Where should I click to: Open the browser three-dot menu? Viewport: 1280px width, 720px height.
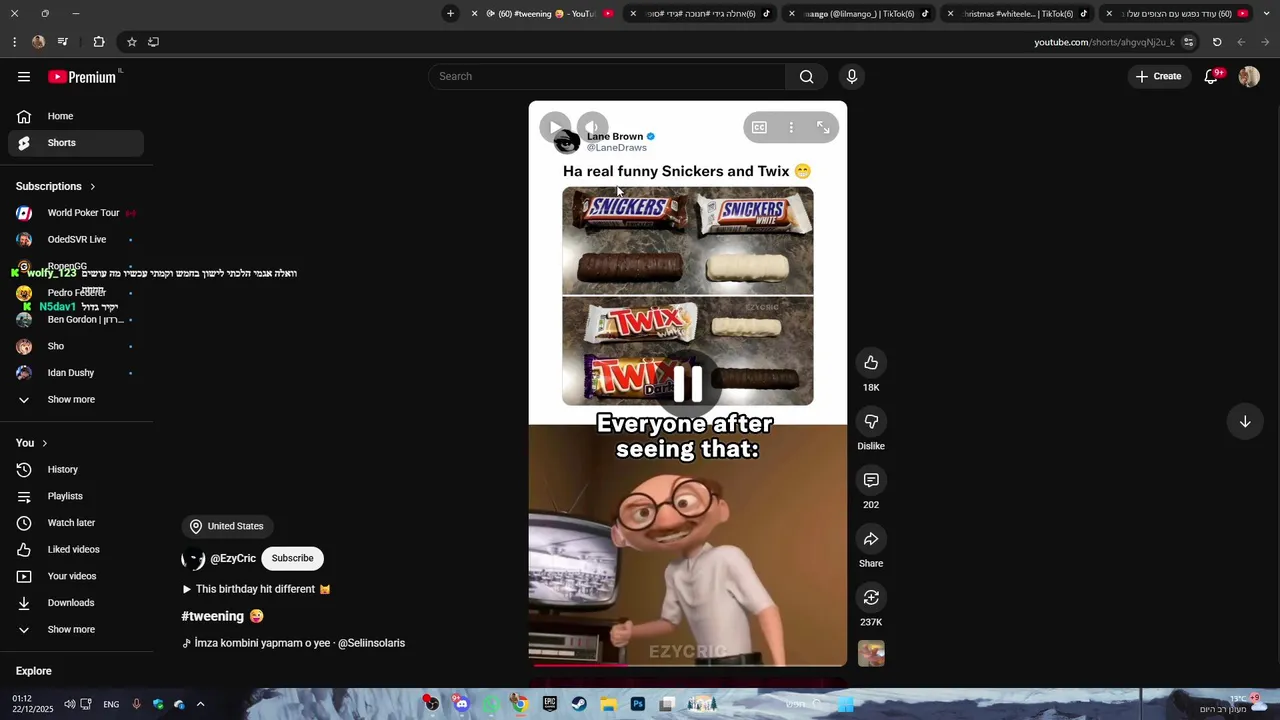[14, 42]
